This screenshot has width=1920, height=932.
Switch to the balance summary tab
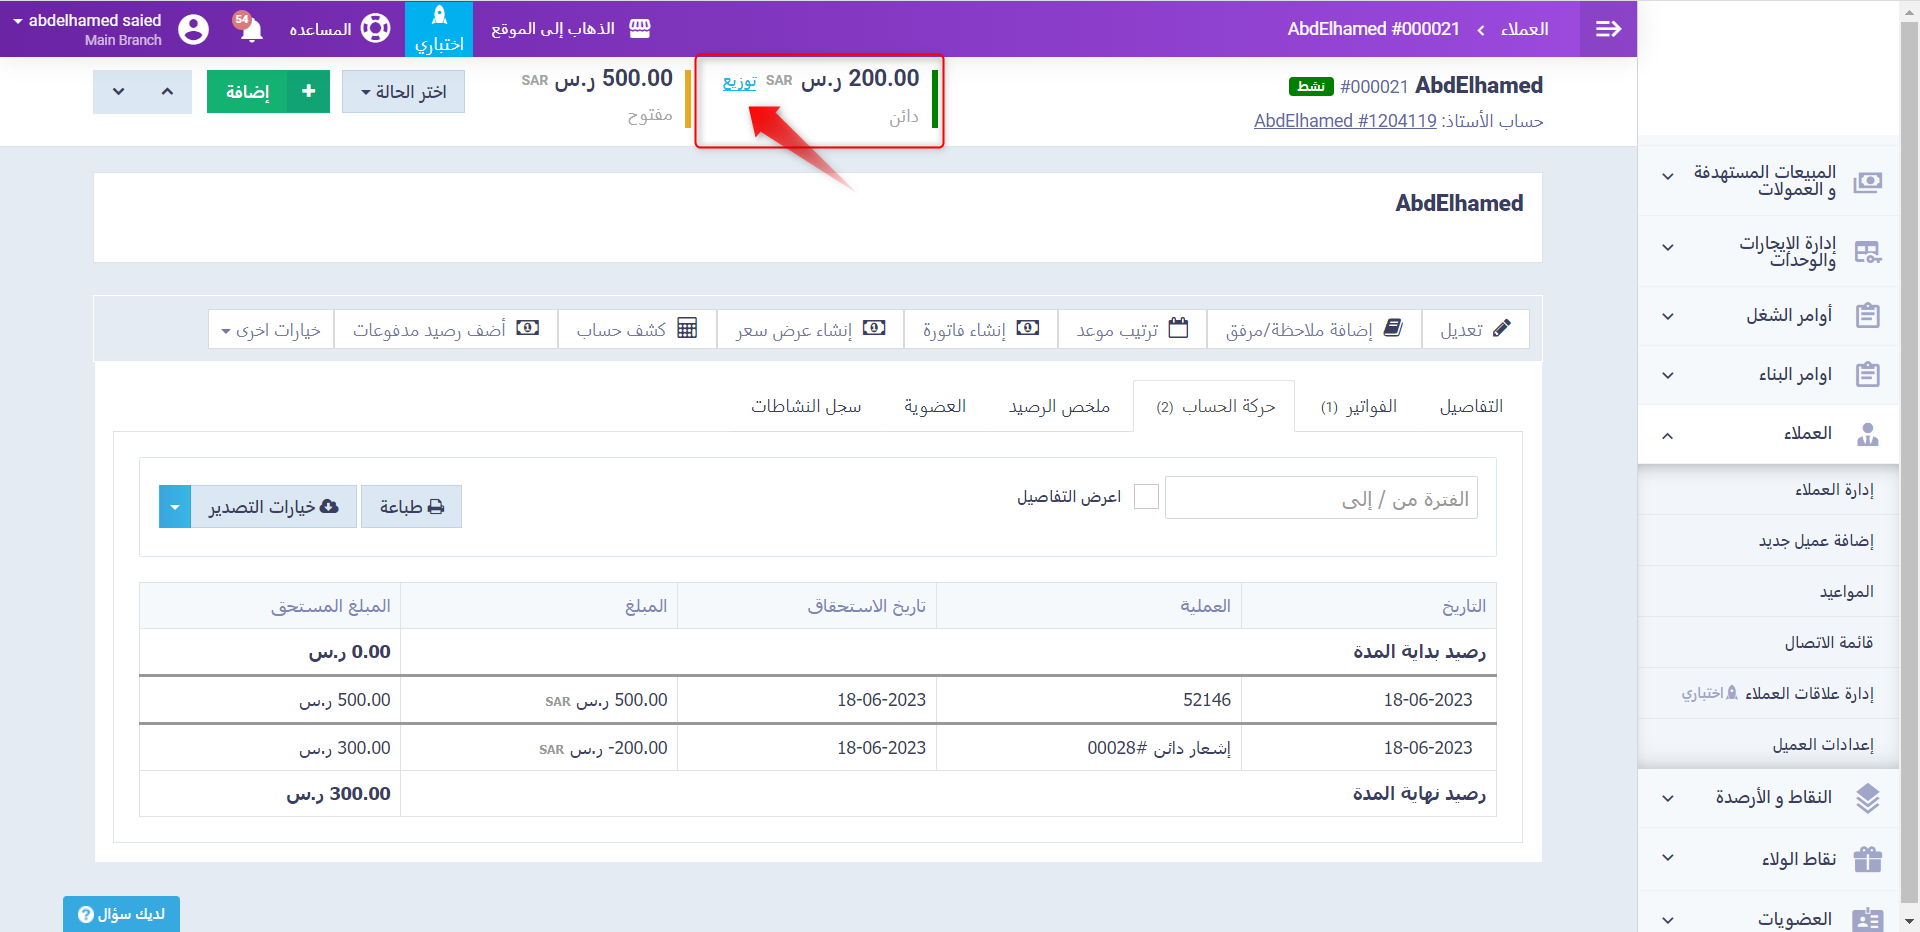1059,407
